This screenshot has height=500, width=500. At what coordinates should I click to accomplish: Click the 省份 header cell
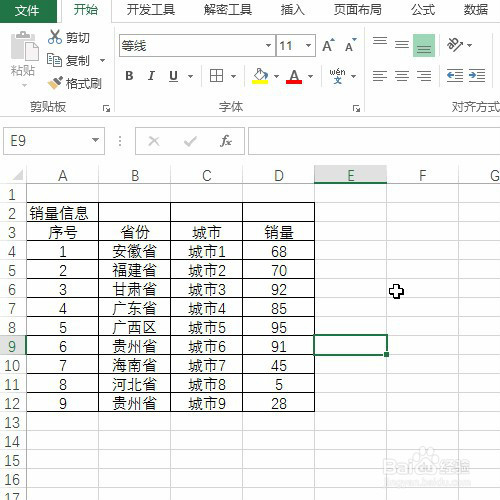coord(135,232)
